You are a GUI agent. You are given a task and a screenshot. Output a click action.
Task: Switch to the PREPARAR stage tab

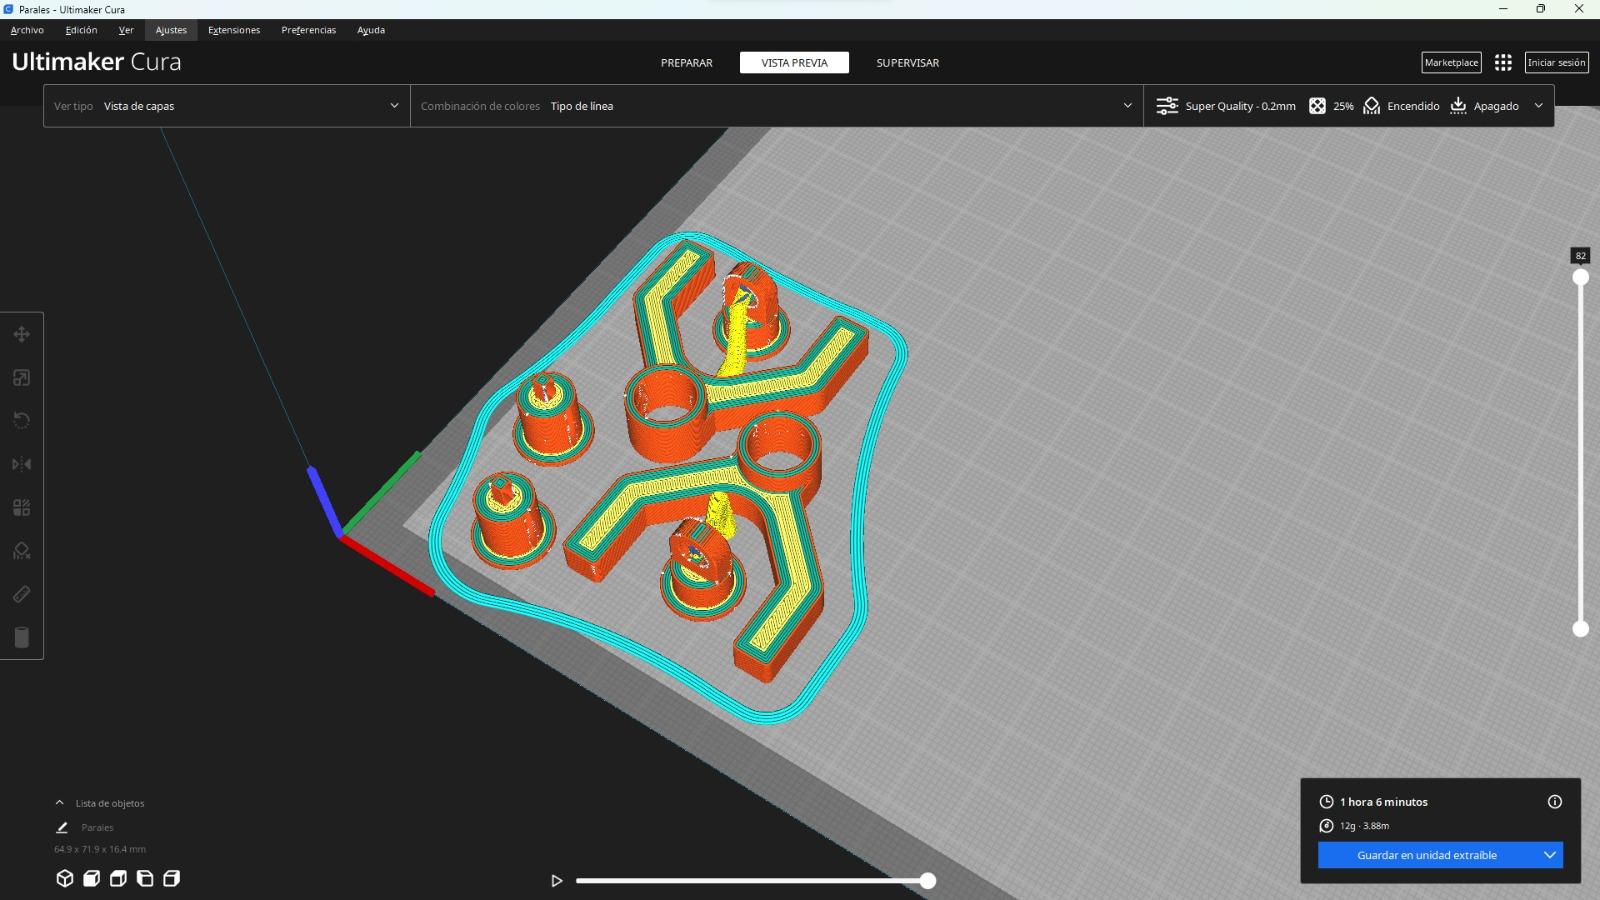(x=687, y=63)
